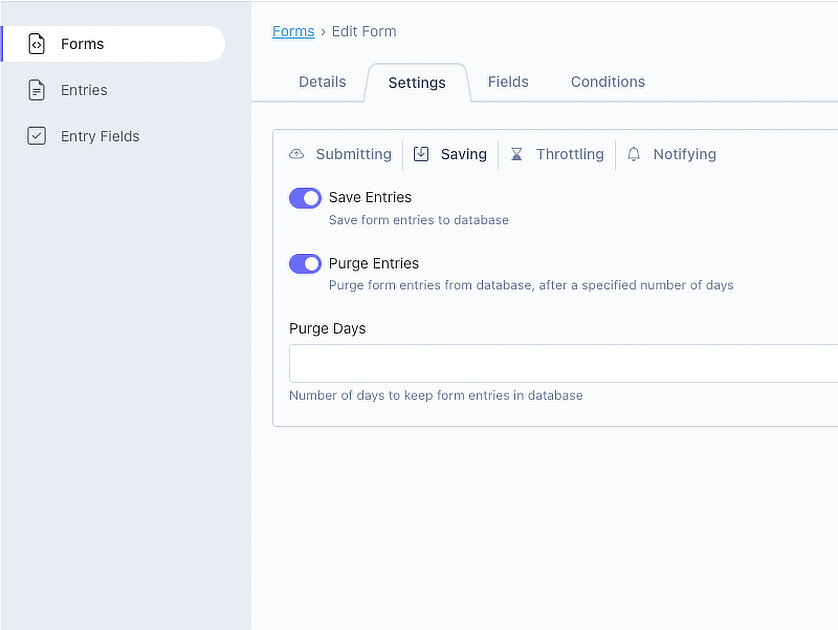
Task: Click the Notifying bell icon
Action: (633, 154)
